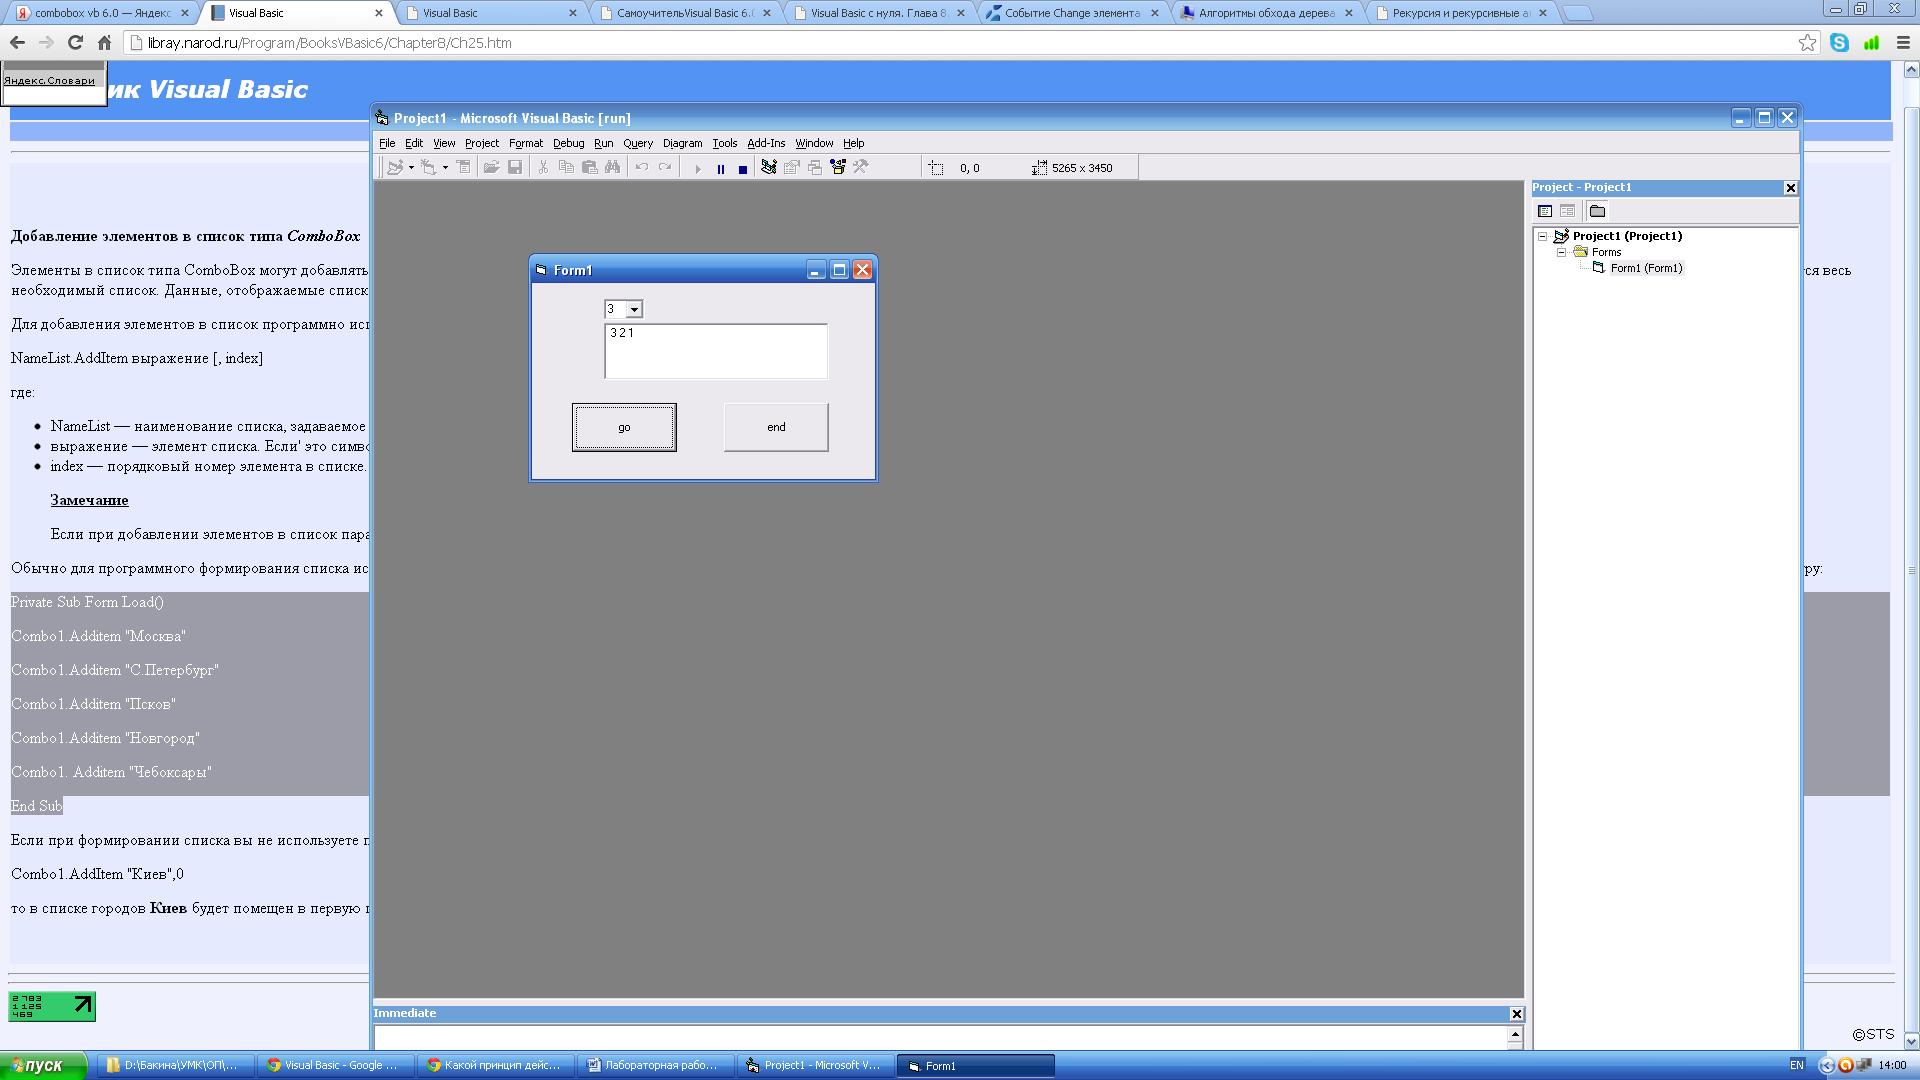Click inside the Immediate window text area

click(940, 1037)
